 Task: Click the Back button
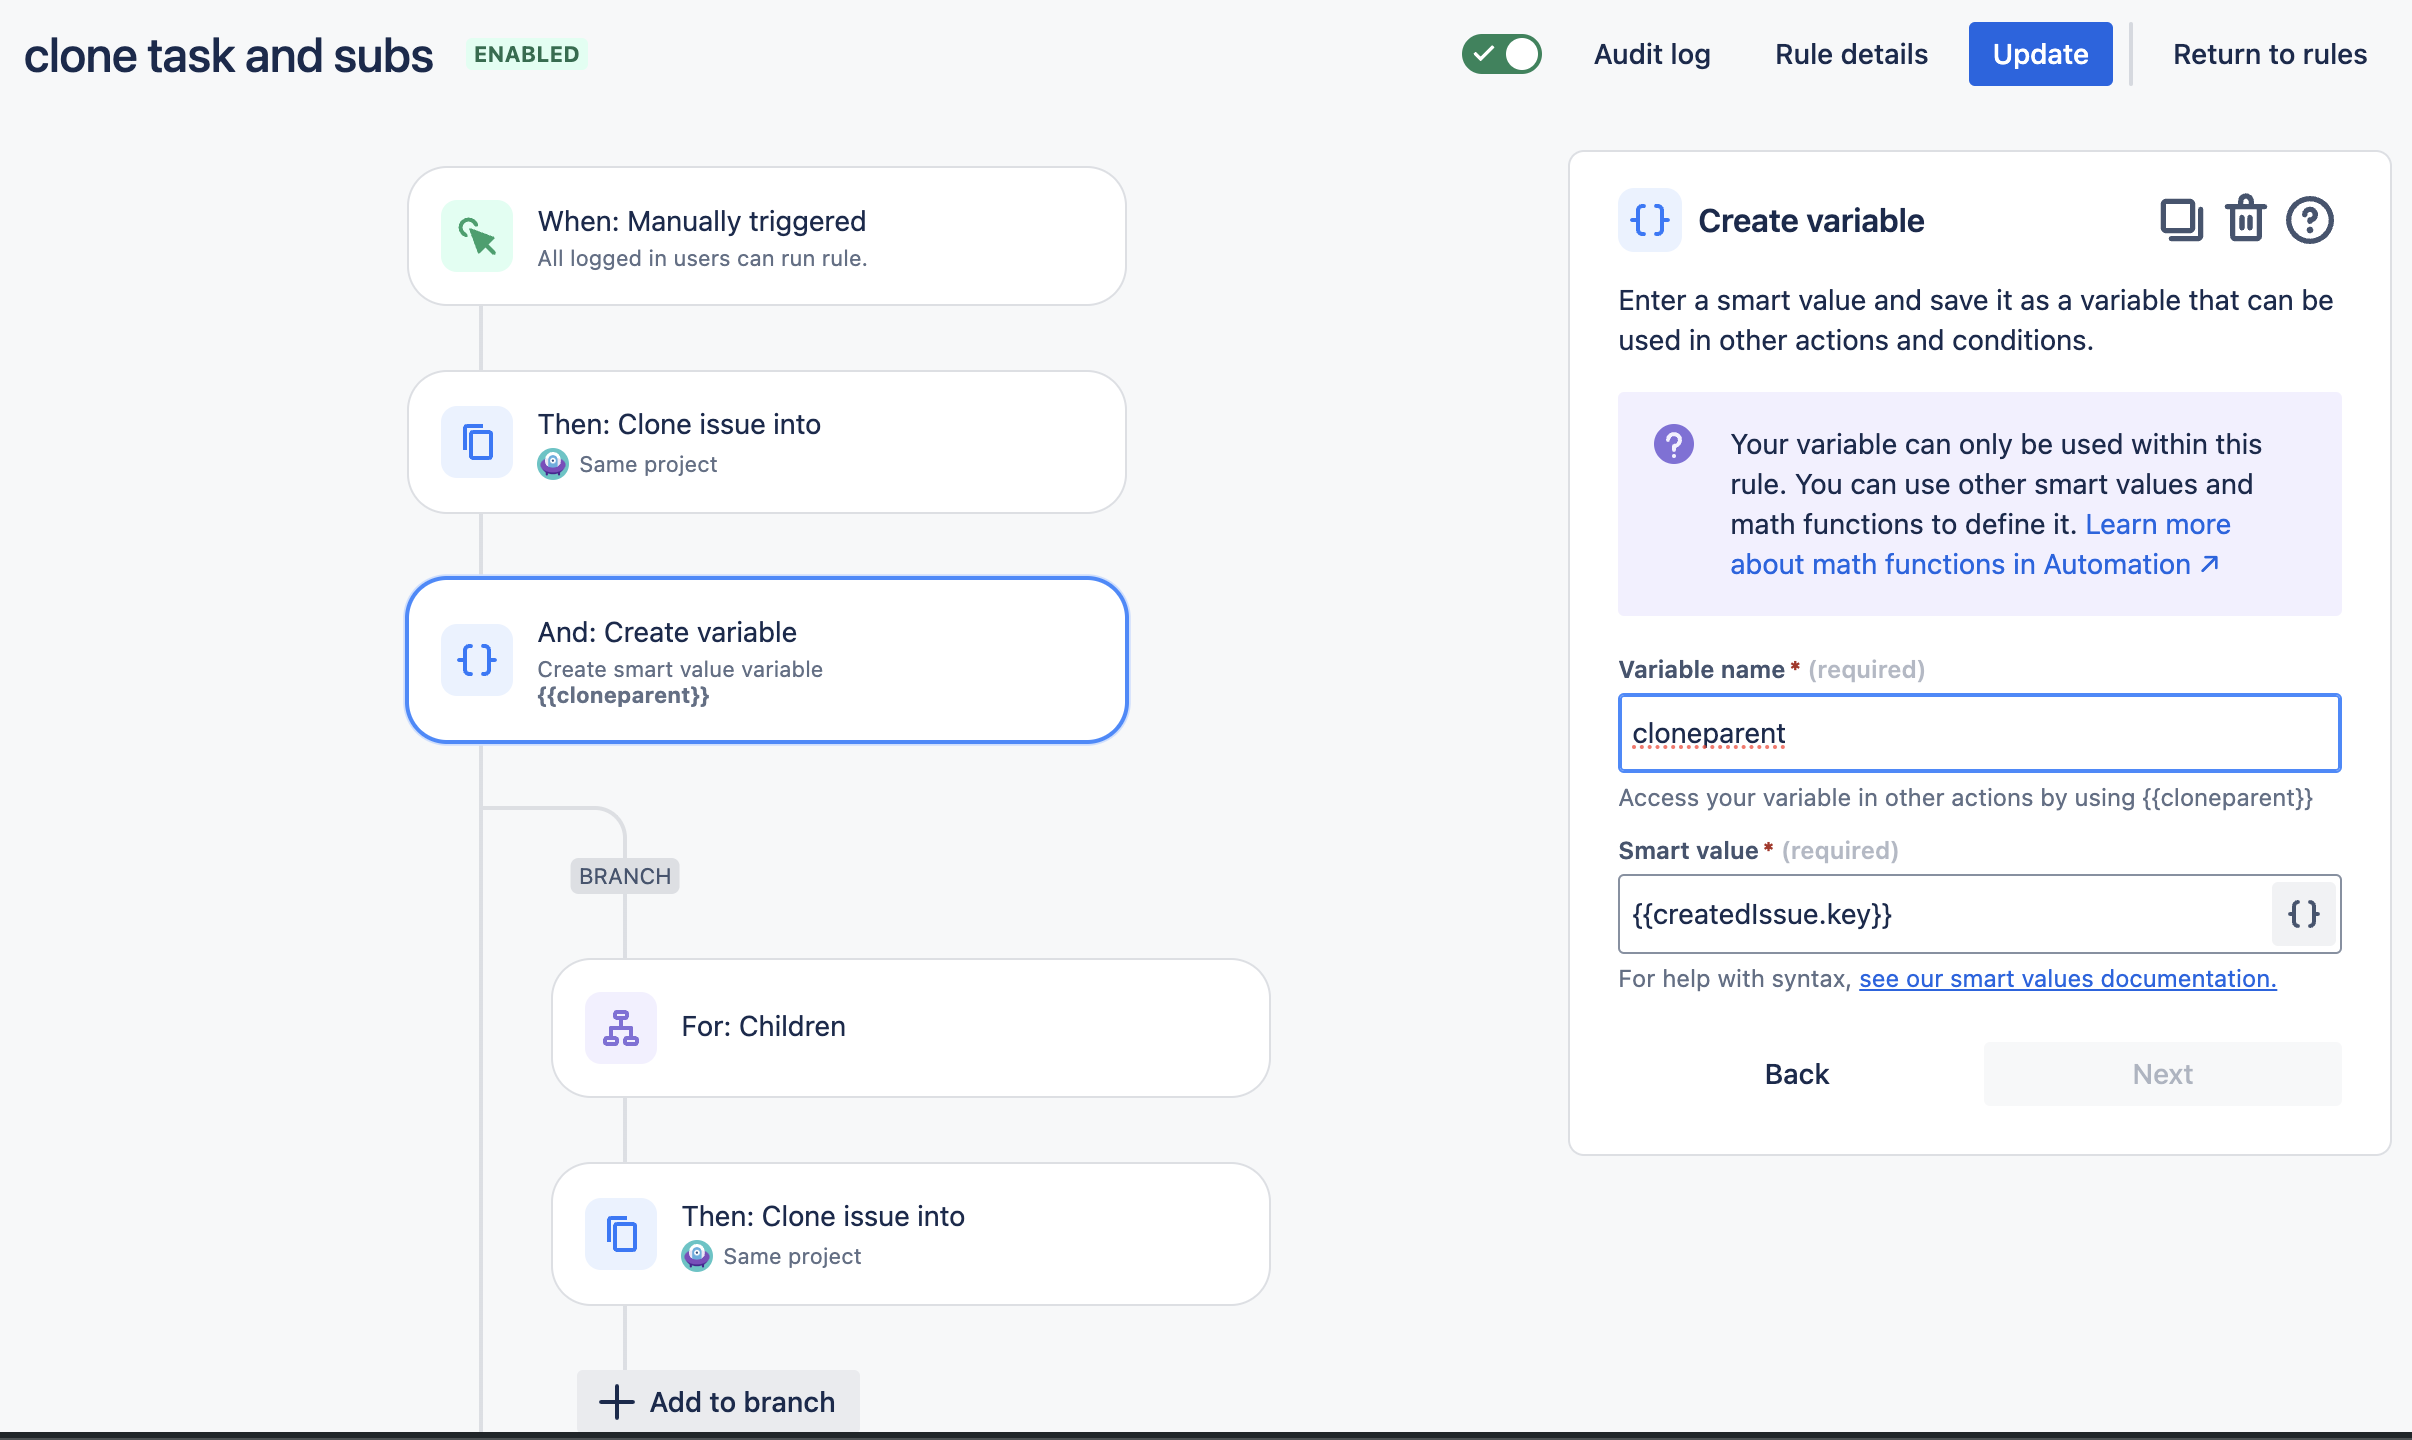pos(1796,1073)
